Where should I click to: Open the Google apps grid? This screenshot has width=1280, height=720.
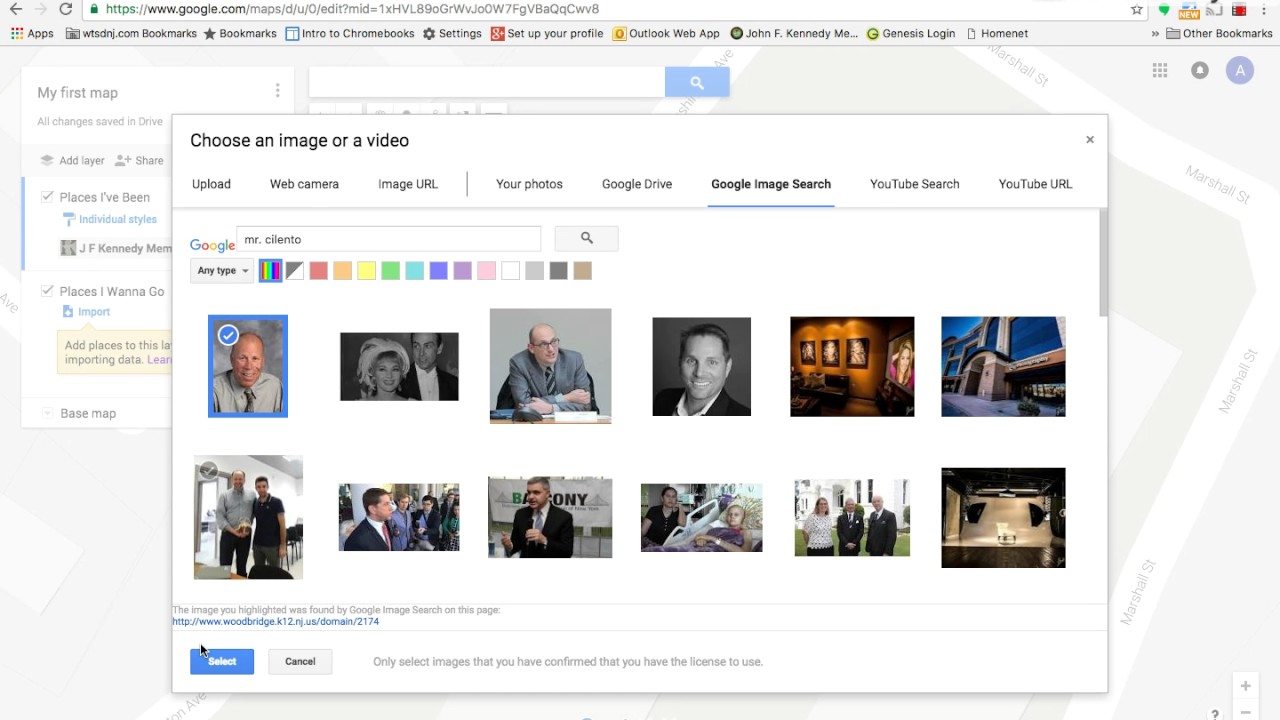pyautogui.click(x=1160, y=70)
